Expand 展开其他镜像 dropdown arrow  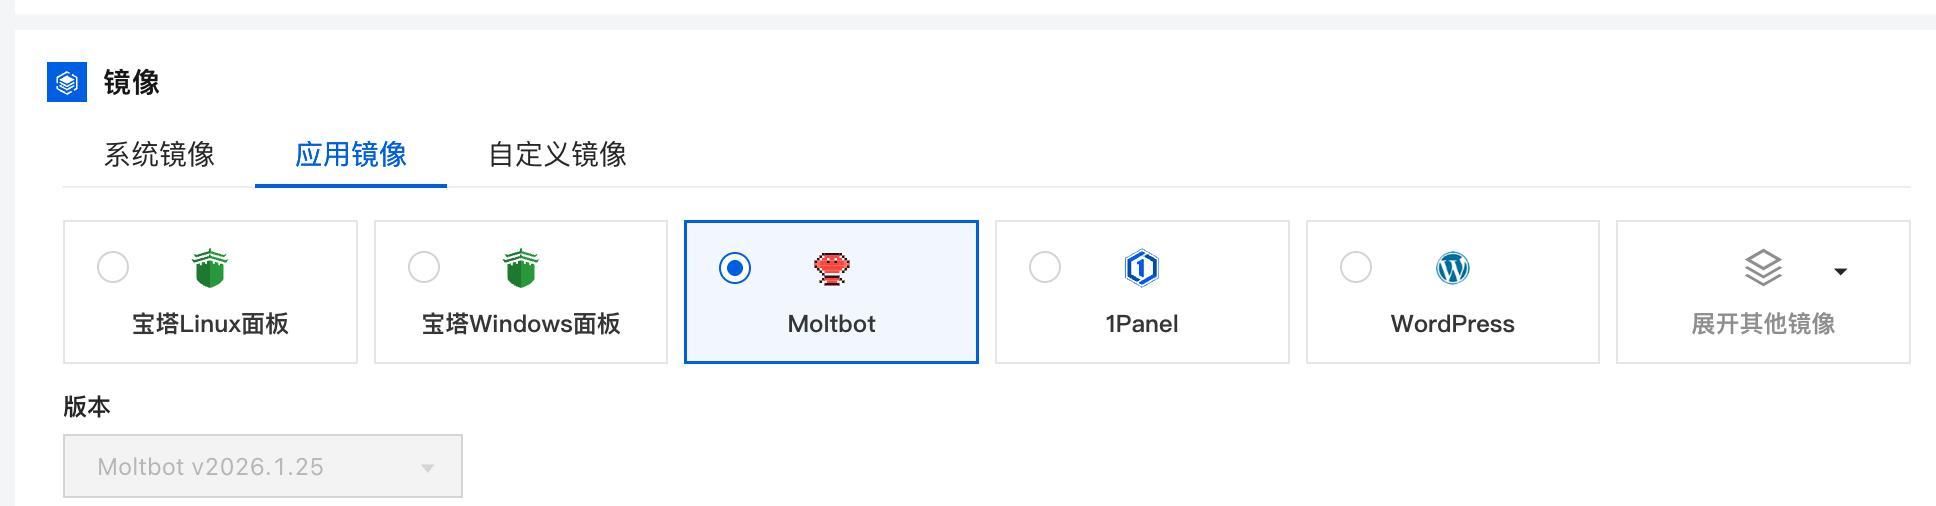(x=1840, y=271)
